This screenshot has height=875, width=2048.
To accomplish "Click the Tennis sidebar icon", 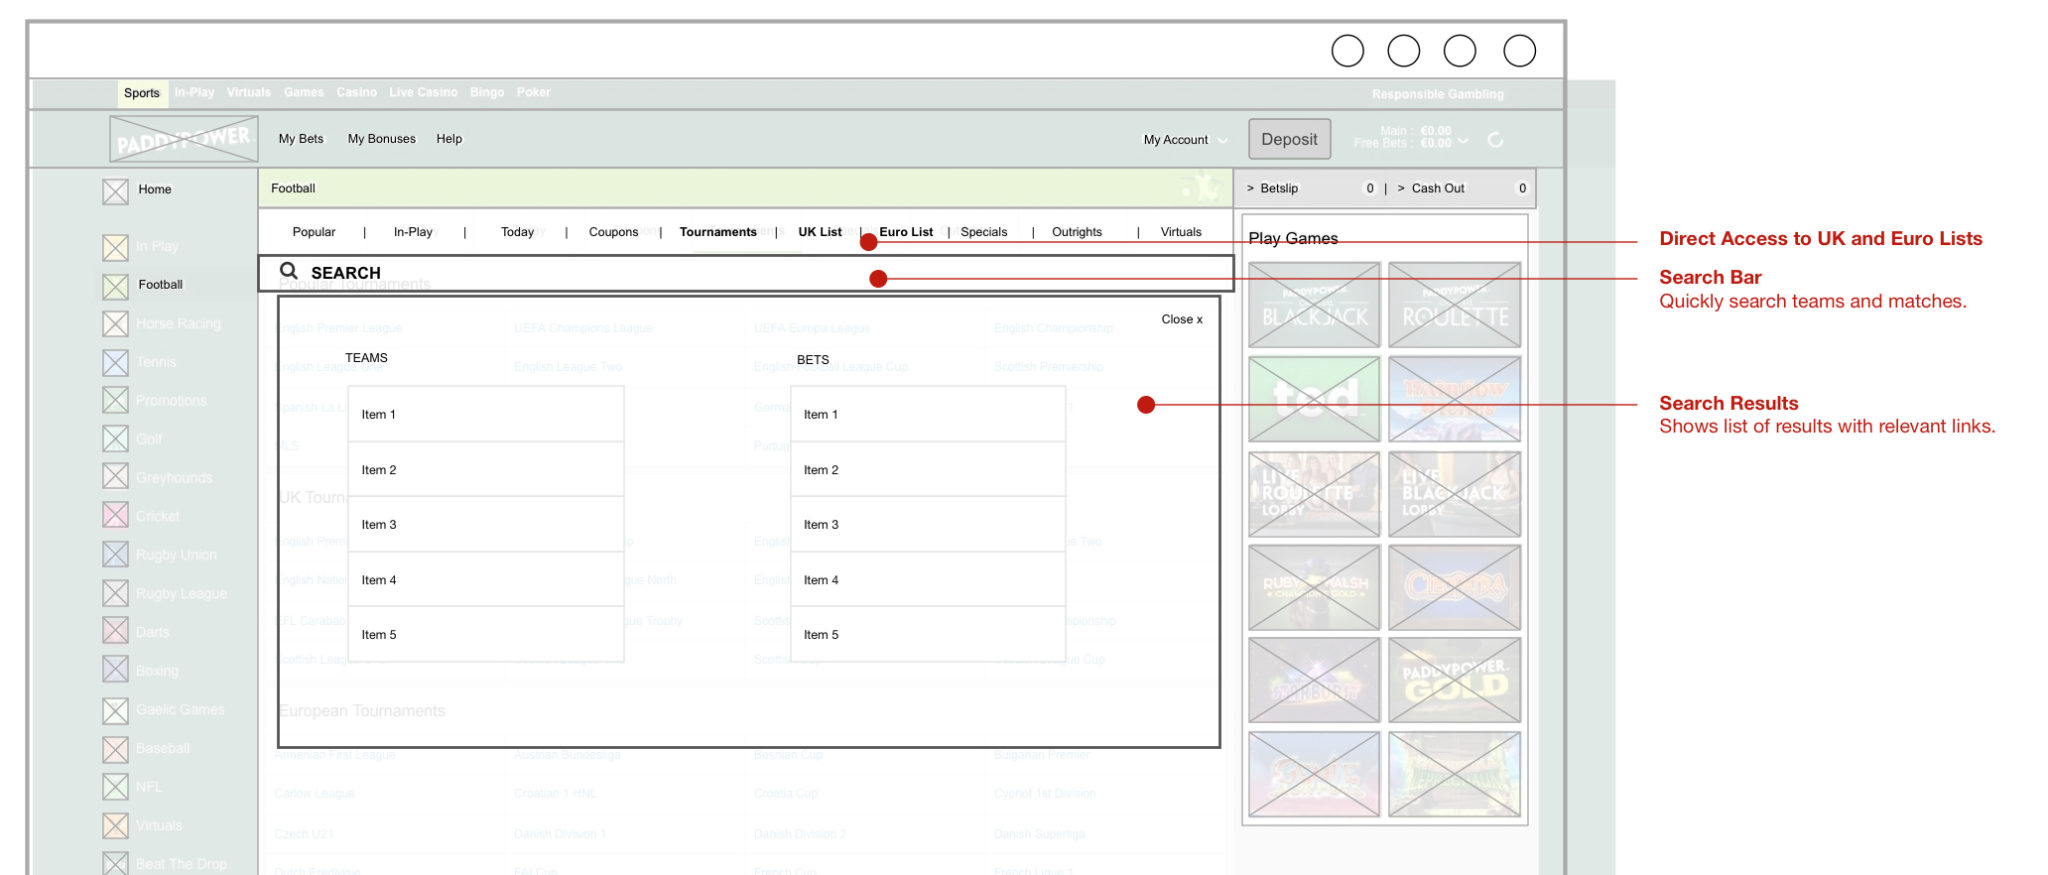I will coord(115,363).
